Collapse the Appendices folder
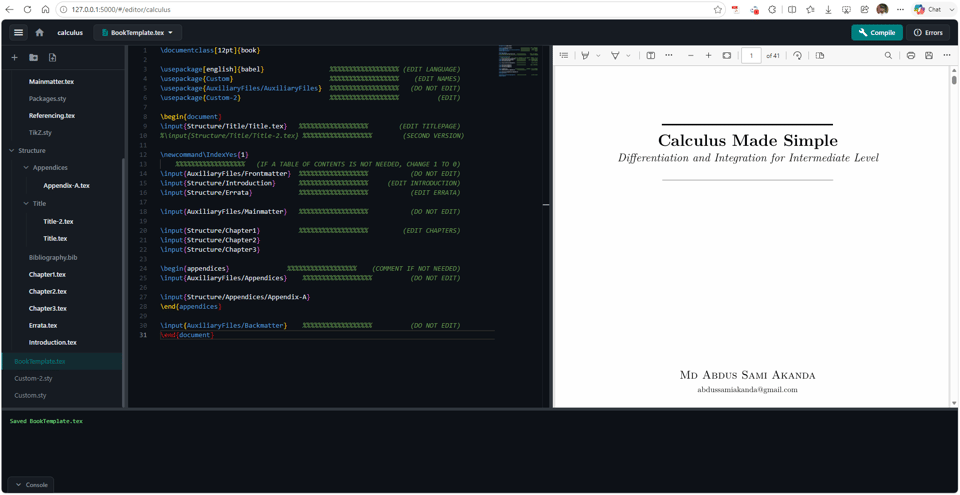 (x=26, y=167)
